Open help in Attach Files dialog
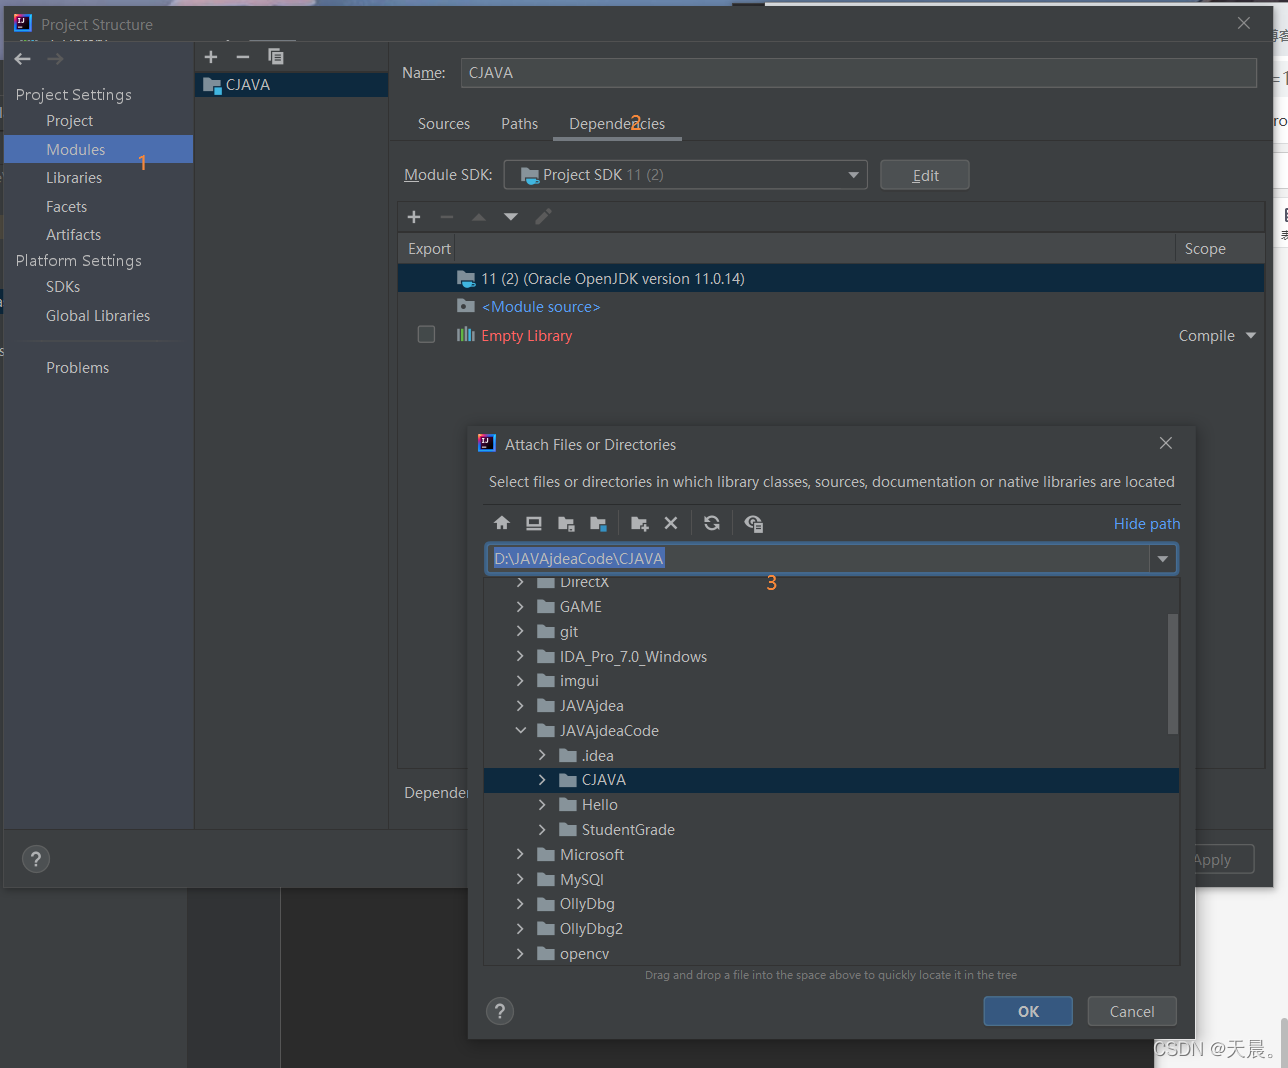The image size is (1288, 1068). click(500, 1011)
